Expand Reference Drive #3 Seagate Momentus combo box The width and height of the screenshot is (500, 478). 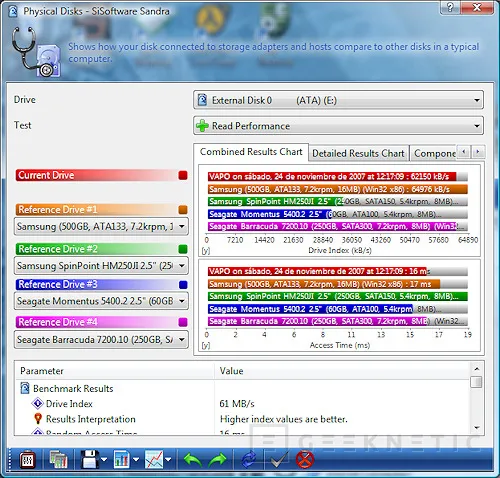tap(101, 301)
